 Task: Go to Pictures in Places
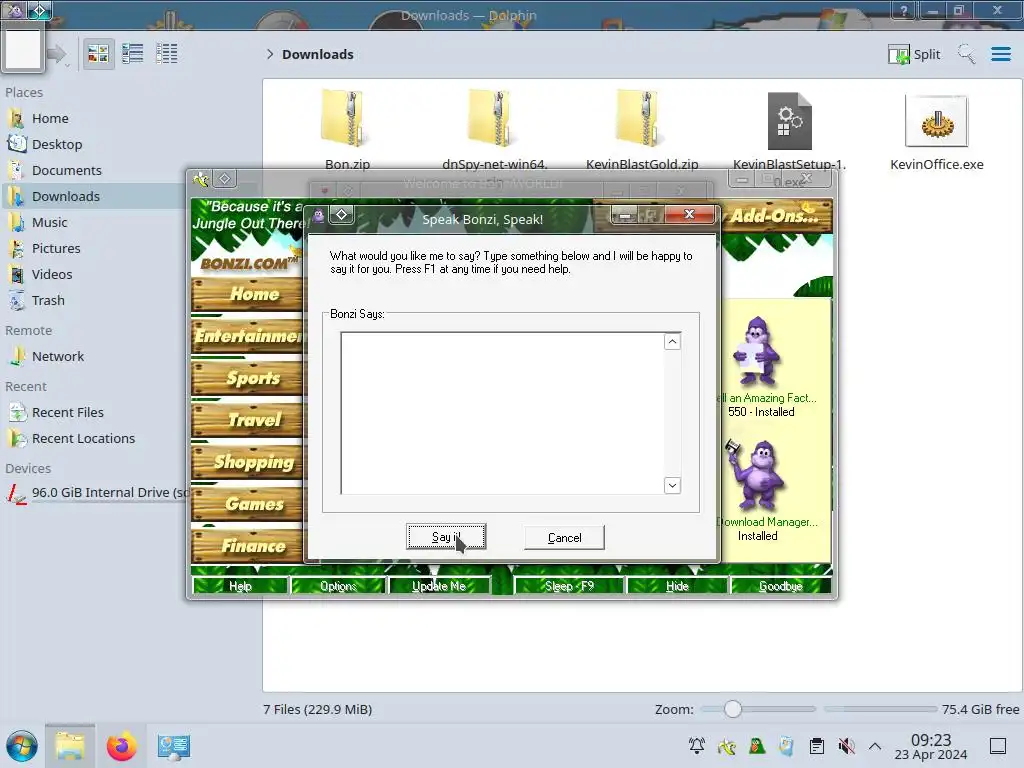[56, 249]
